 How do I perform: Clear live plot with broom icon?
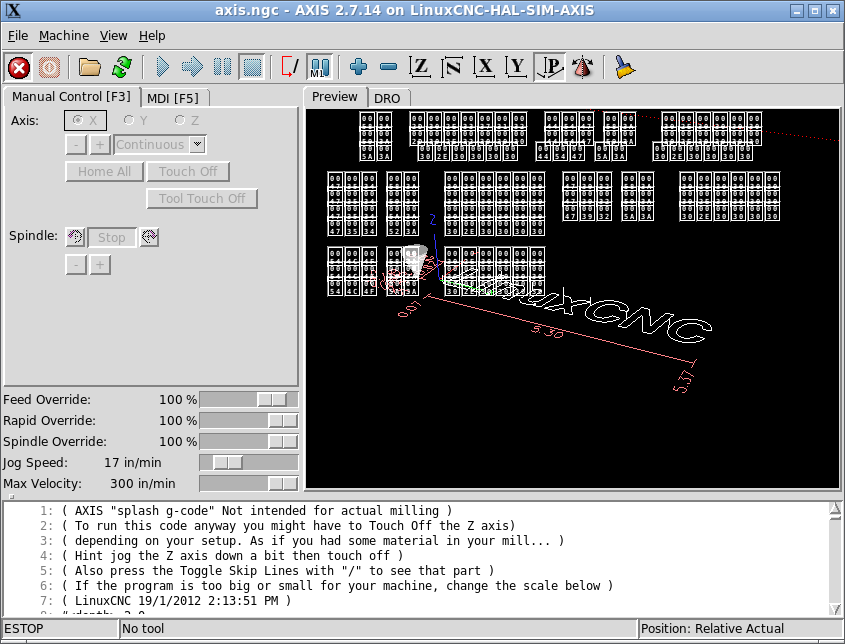point(624,67)
